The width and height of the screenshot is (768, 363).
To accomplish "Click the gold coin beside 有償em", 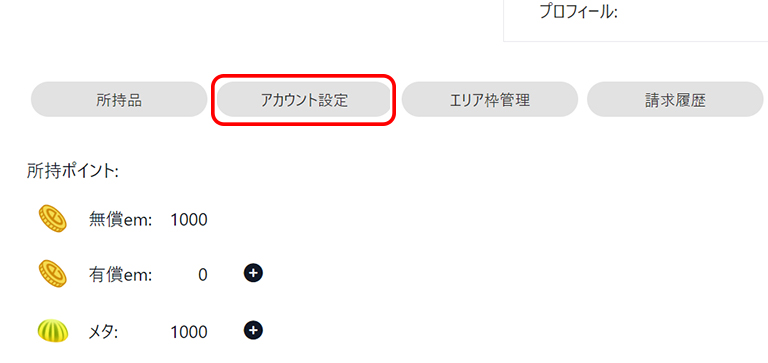I will (52, 273).
